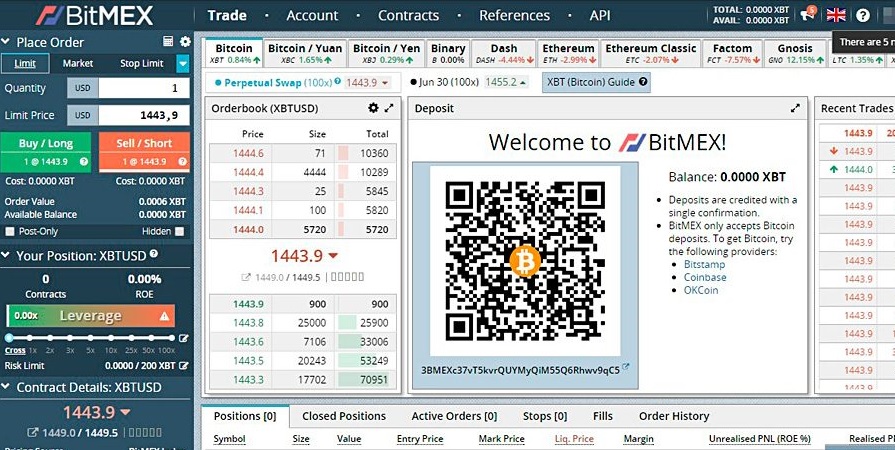
Task: Open the Coinbase provider link
Action: (x=705, y=277)
